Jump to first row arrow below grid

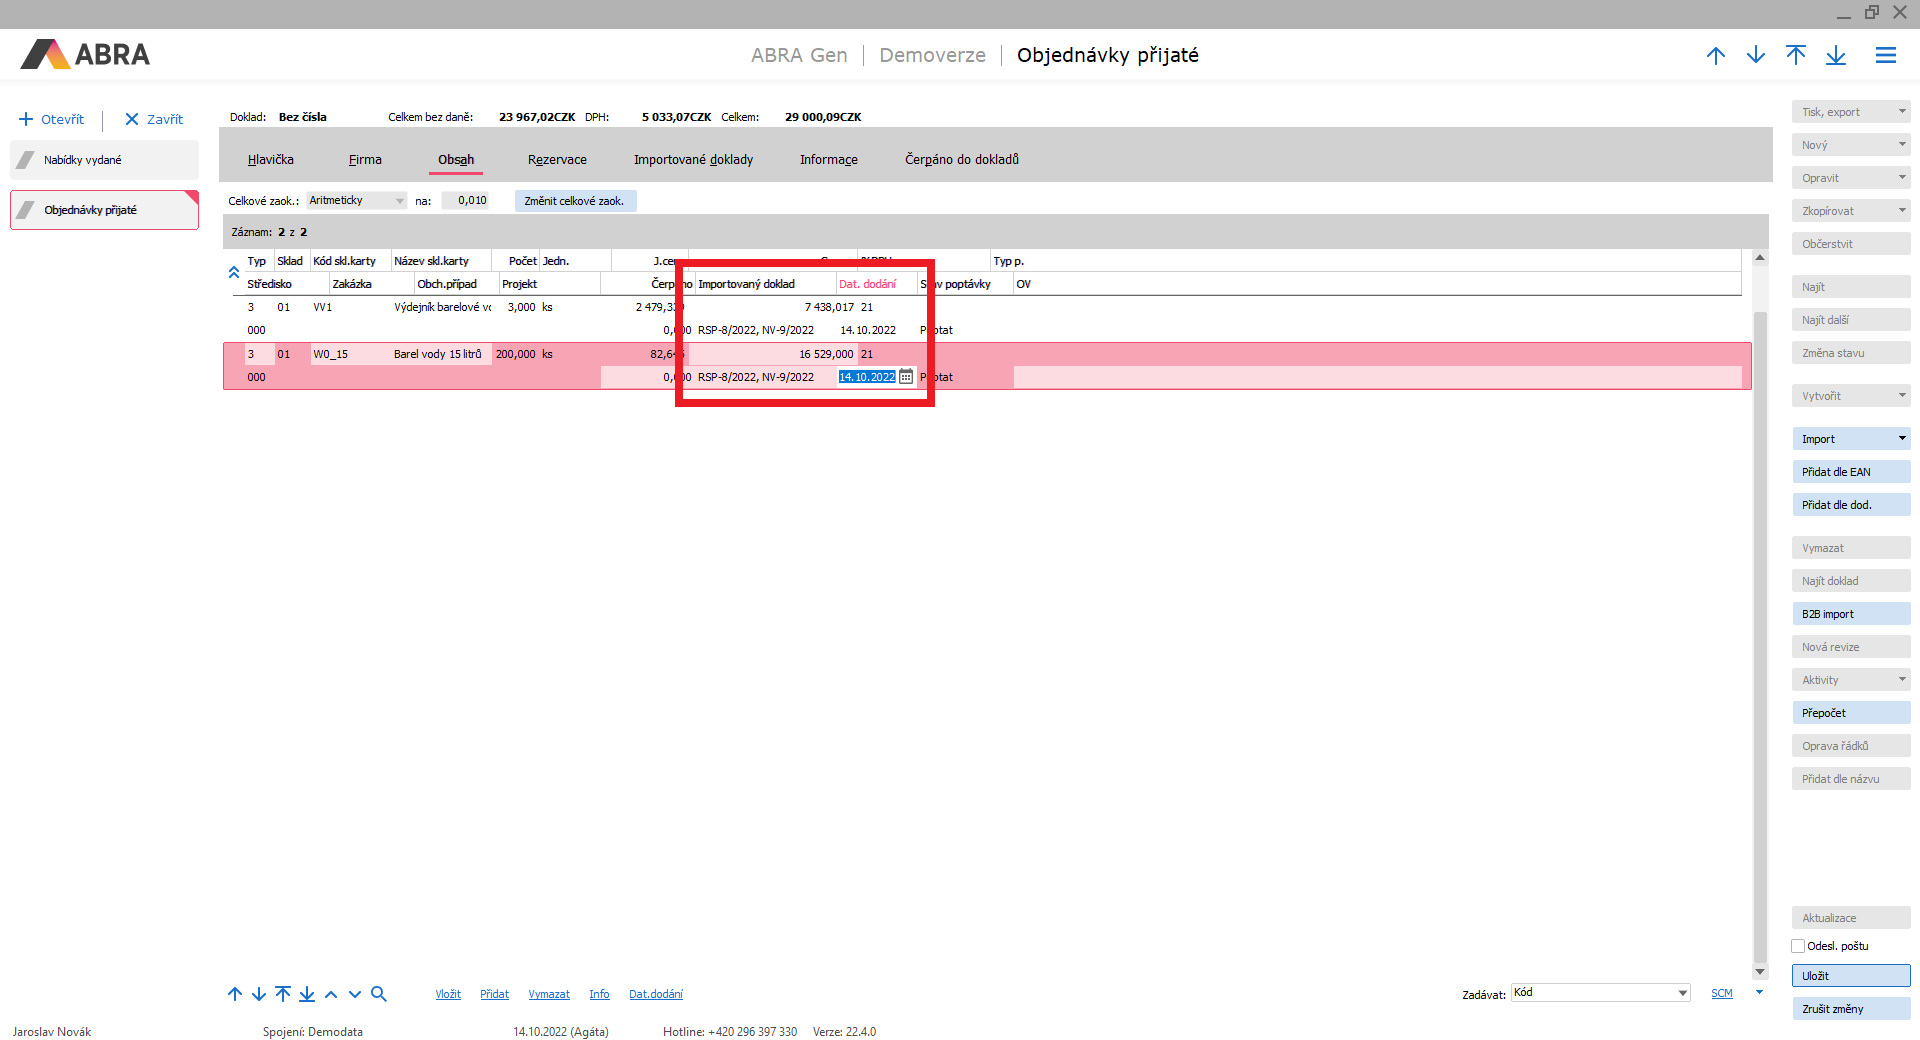click(x=283, y=994)
